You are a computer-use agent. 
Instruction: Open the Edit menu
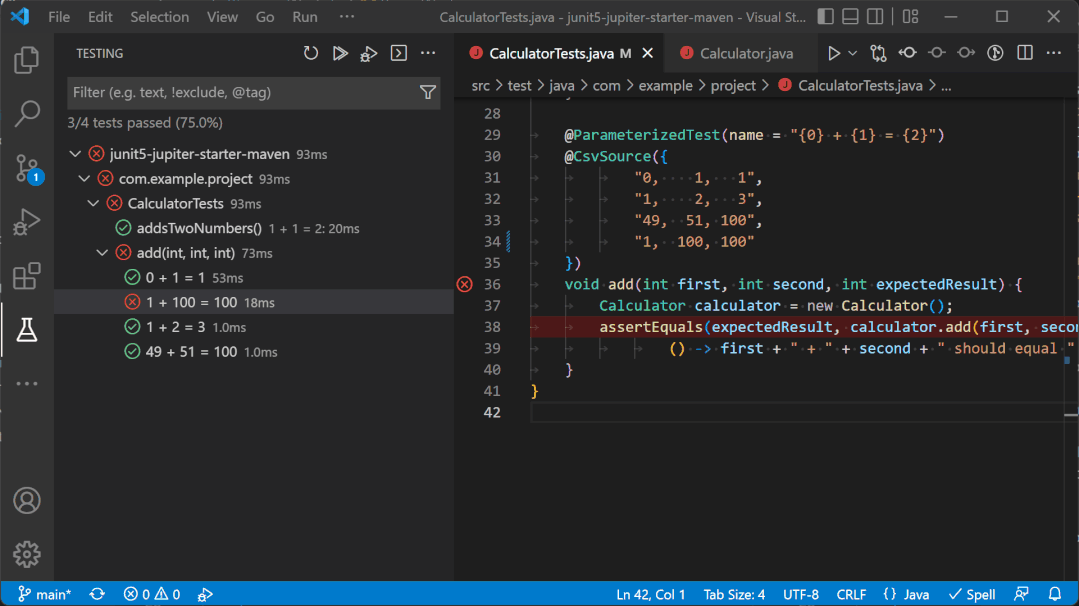(x=100, y=17)
